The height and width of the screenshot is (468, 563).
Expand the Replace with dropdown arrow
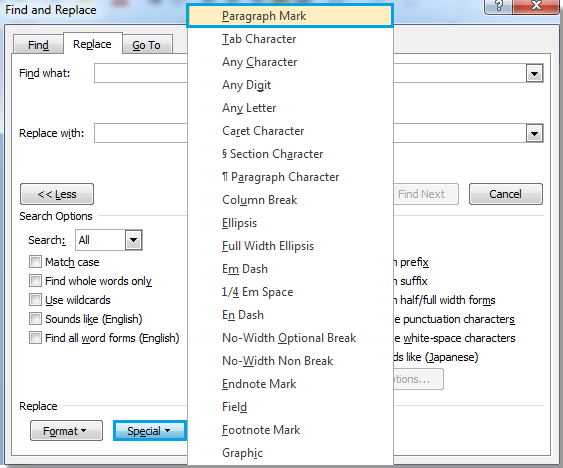pyautogui.click(x=534, y=134)
